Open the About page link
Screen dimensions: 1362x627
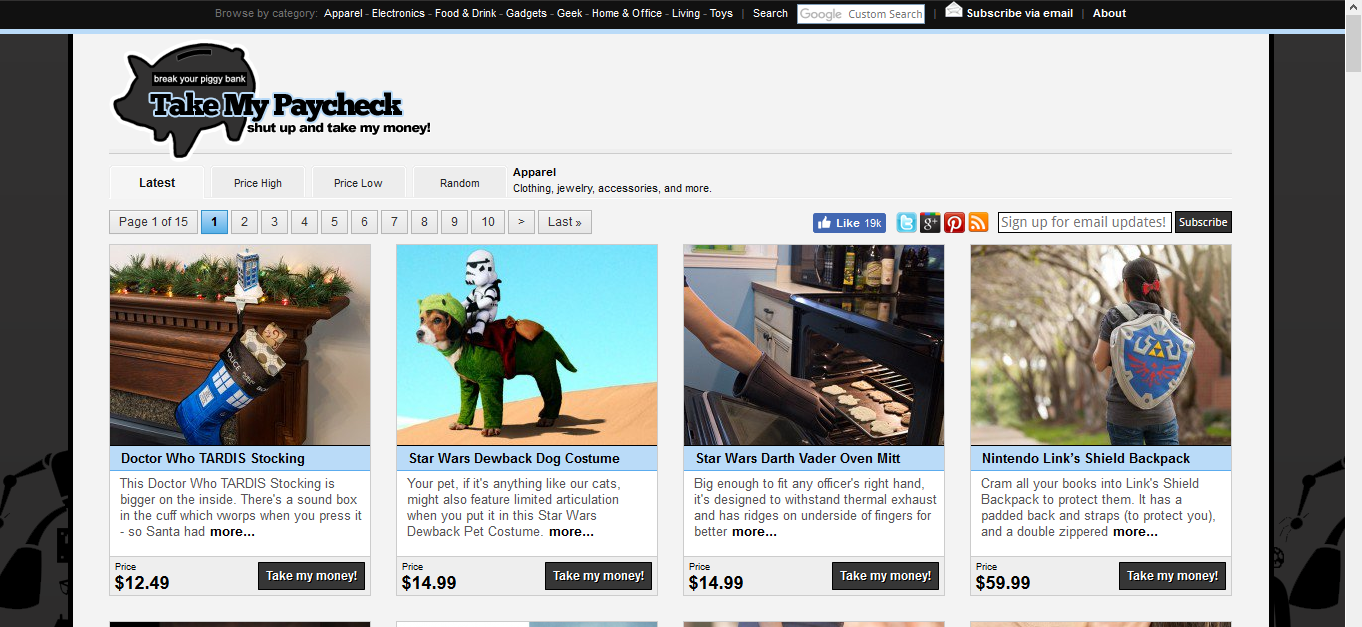click(x=1109, y=14)
